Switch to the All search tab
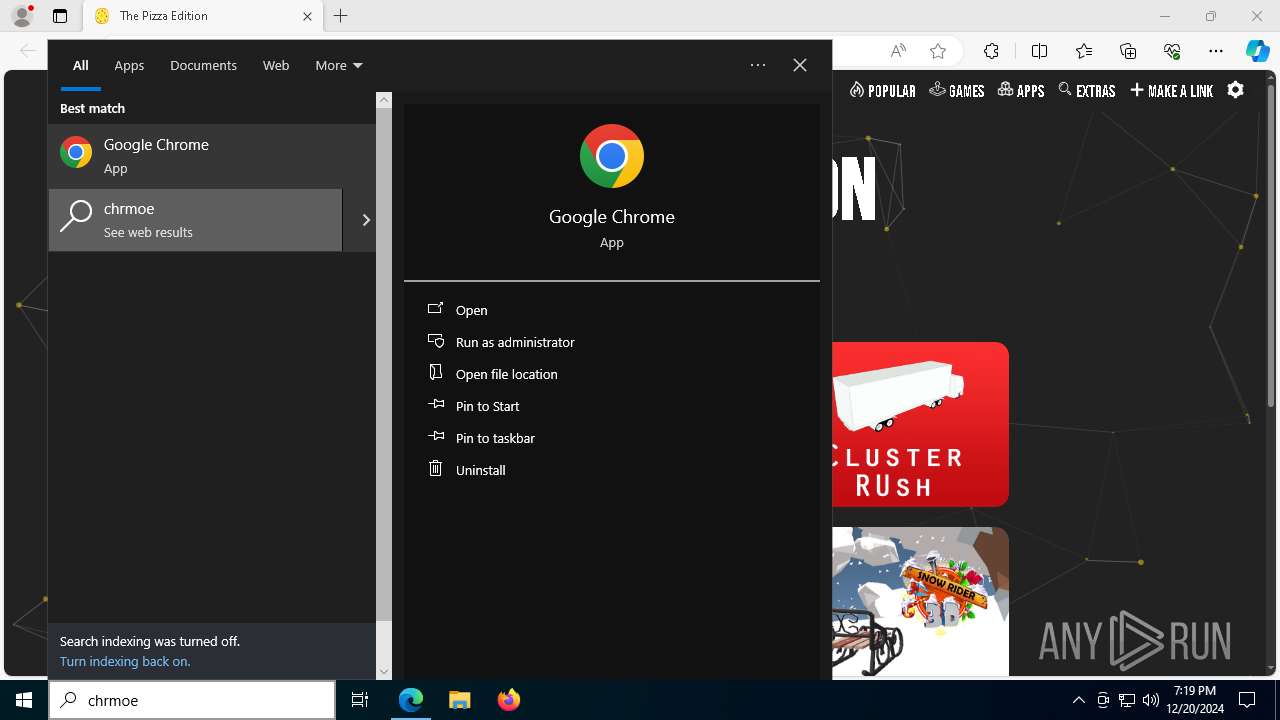 pos(80,65)
